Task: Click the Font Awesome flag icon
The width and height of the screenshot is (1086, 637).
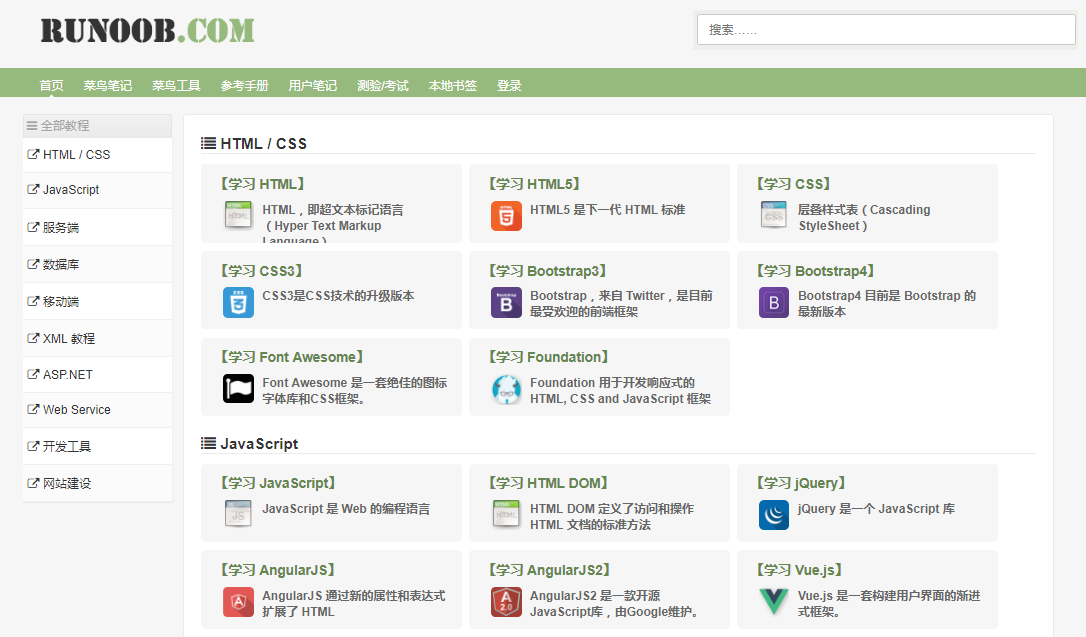Action: [x=238, y=388]
